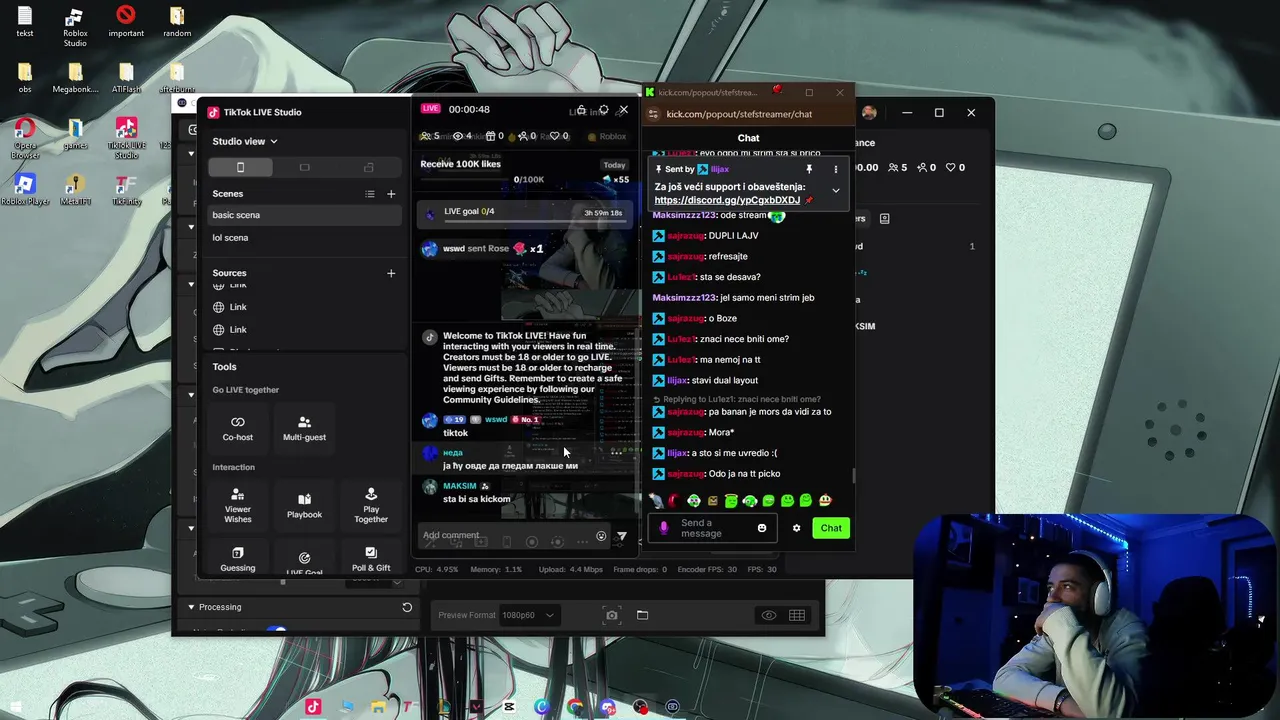The height and width of the screenshot is (720, 1280).
Task: Take a preview screenshot with camera icon
Action: (612, 615)
